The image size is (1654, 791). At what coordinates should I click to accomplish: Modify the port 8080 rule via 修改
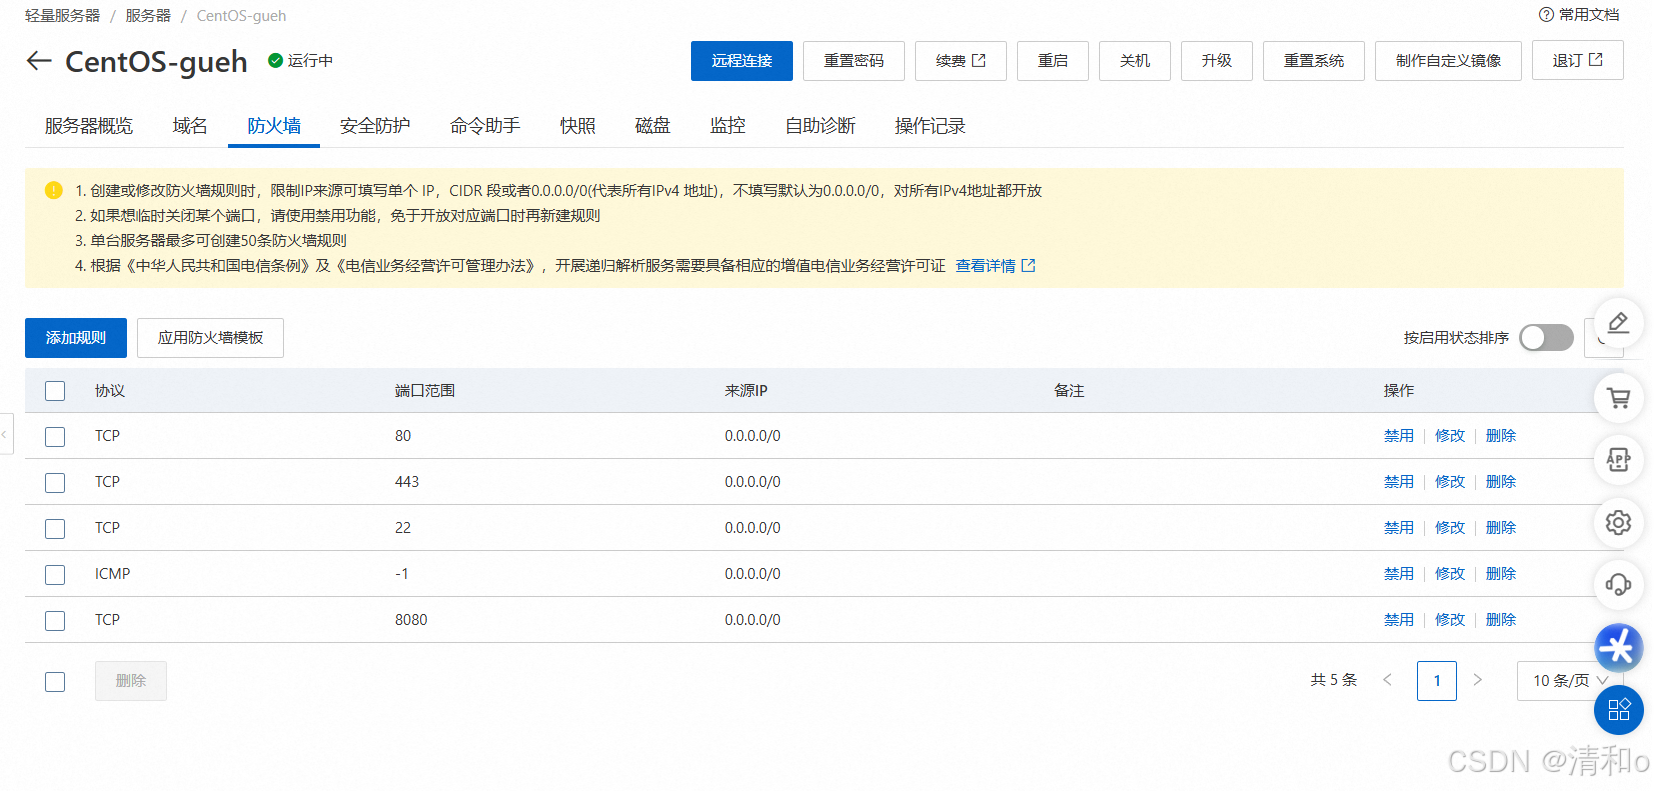coord(1450,620)
